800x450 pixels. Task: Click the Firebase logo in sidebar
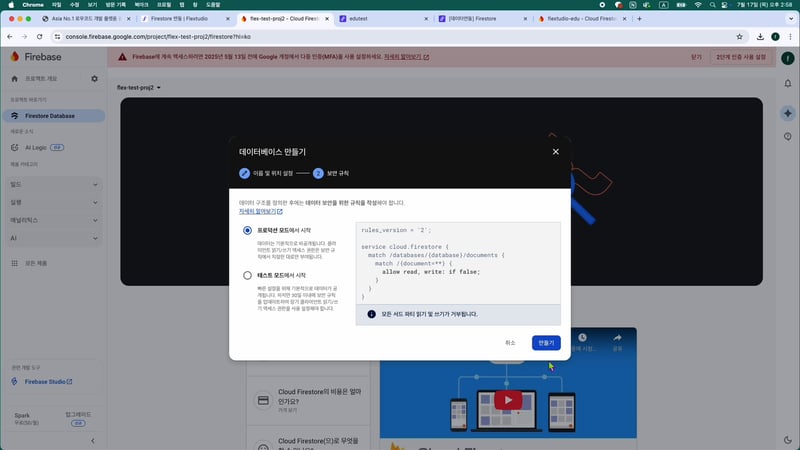click(x=15, y=57)
